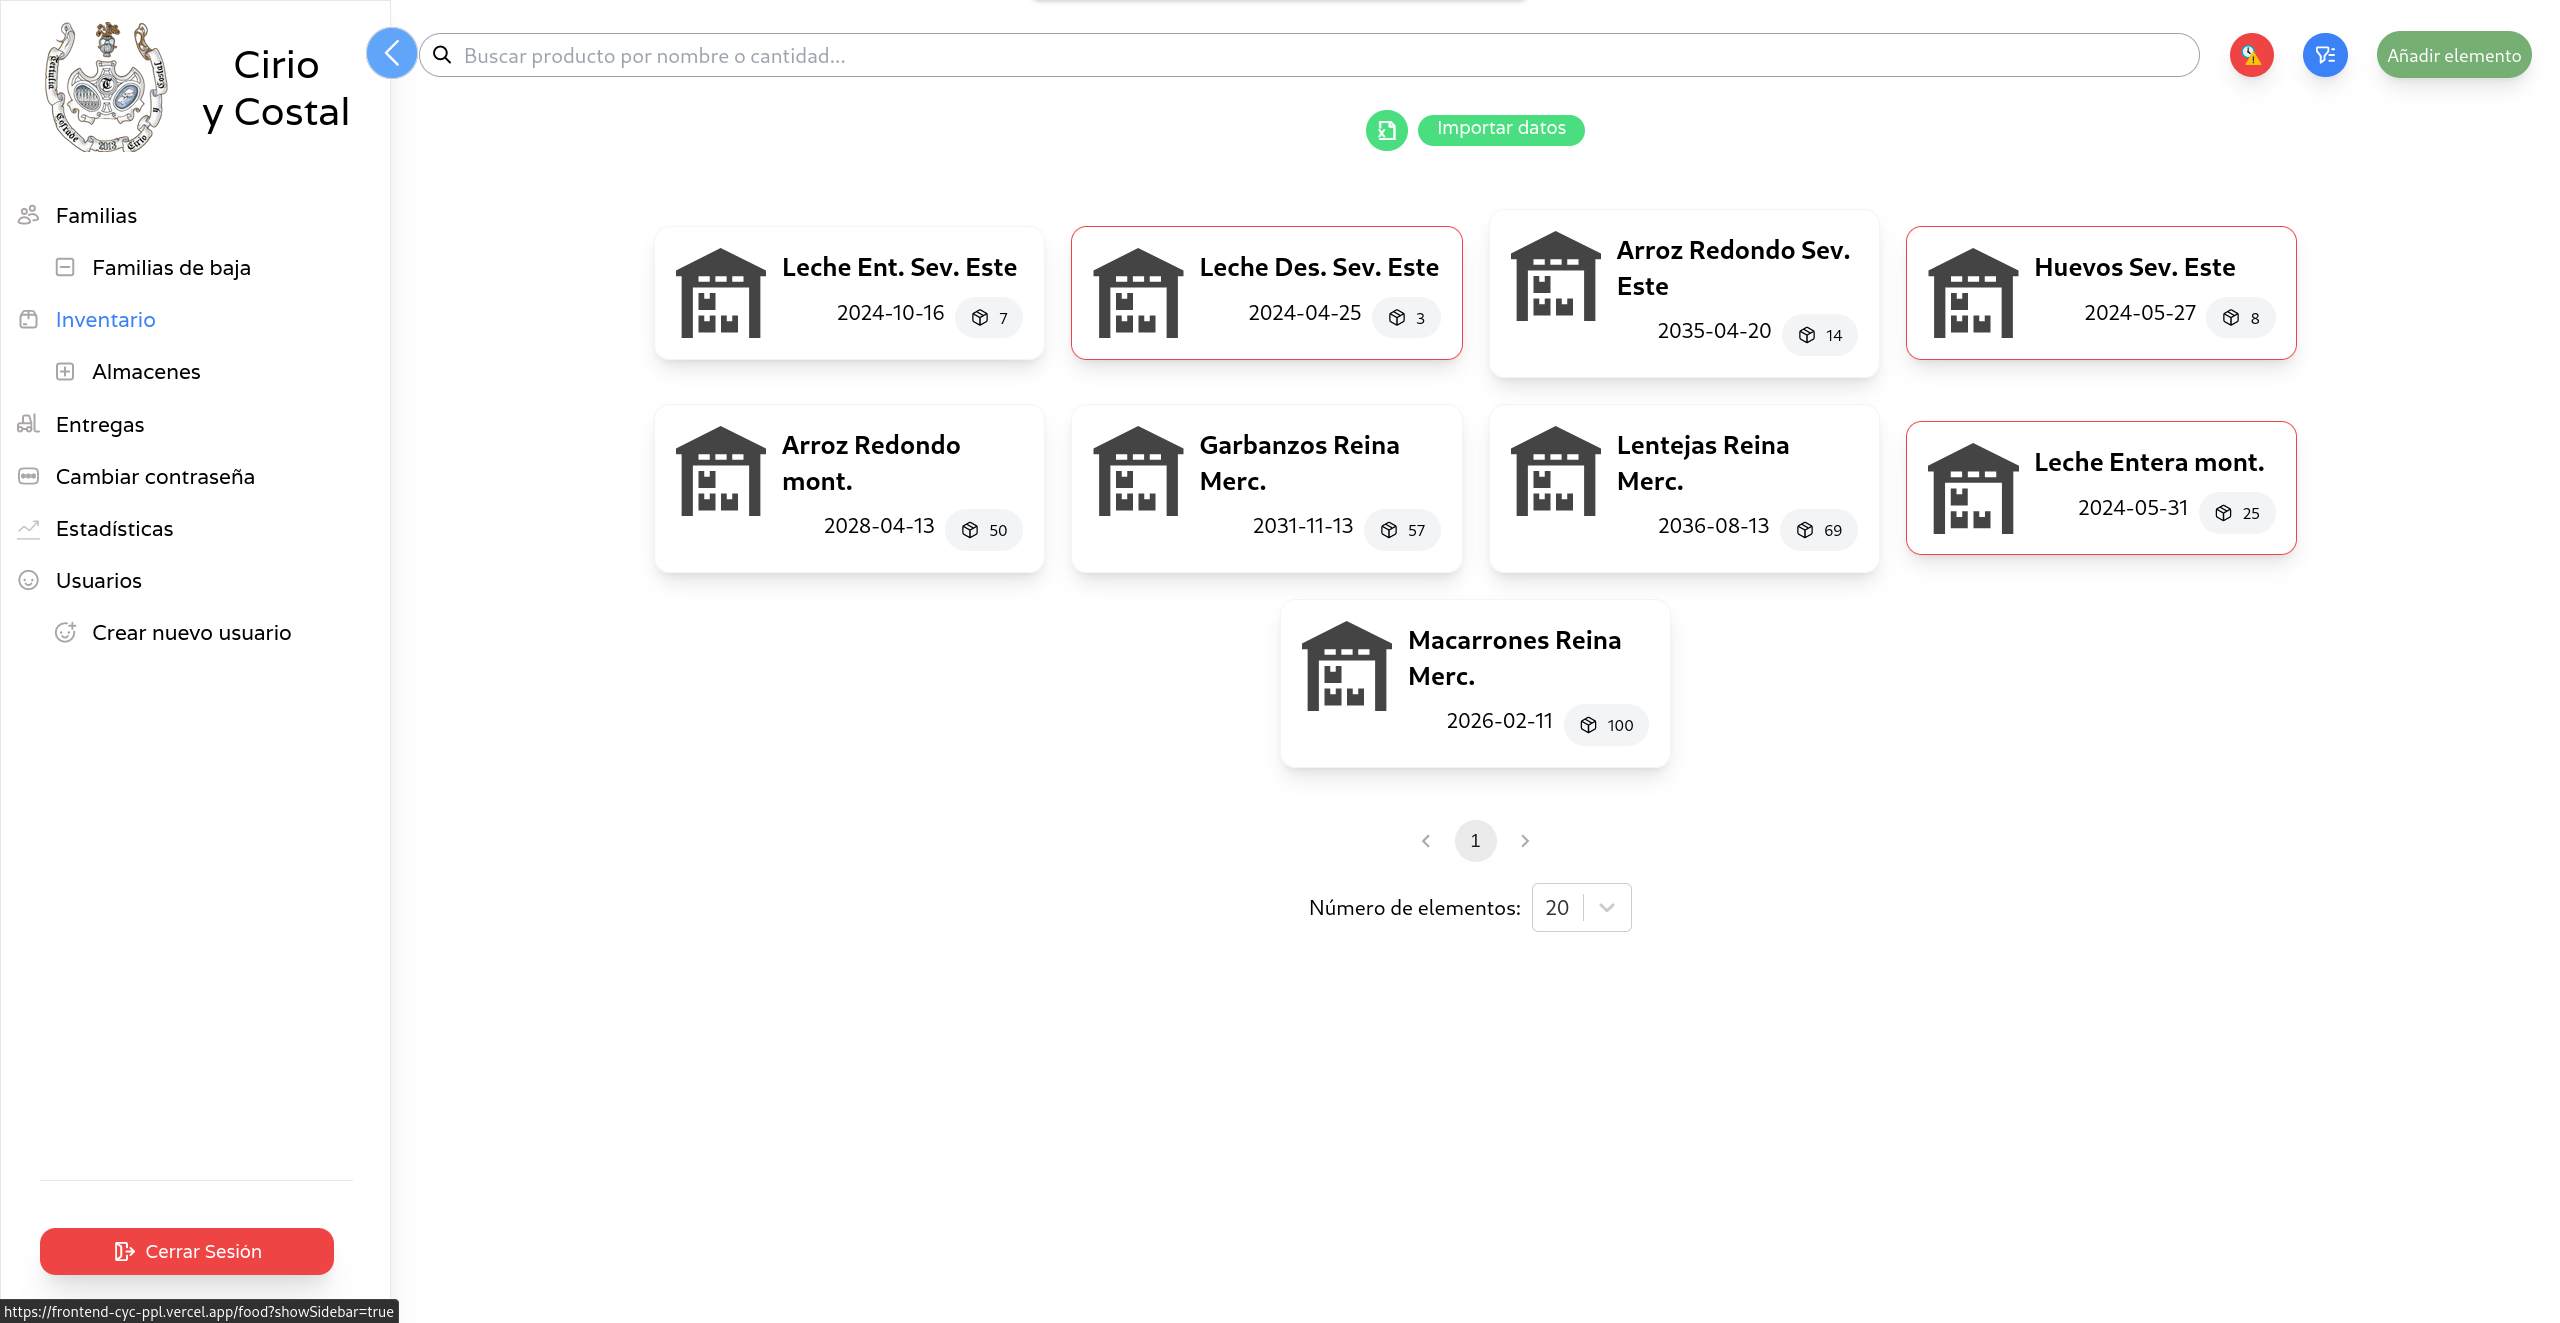The height and width of the screenshot is (1323, 2560).
Task: Click the Añadir elemento button
Action: point(2453,55)
